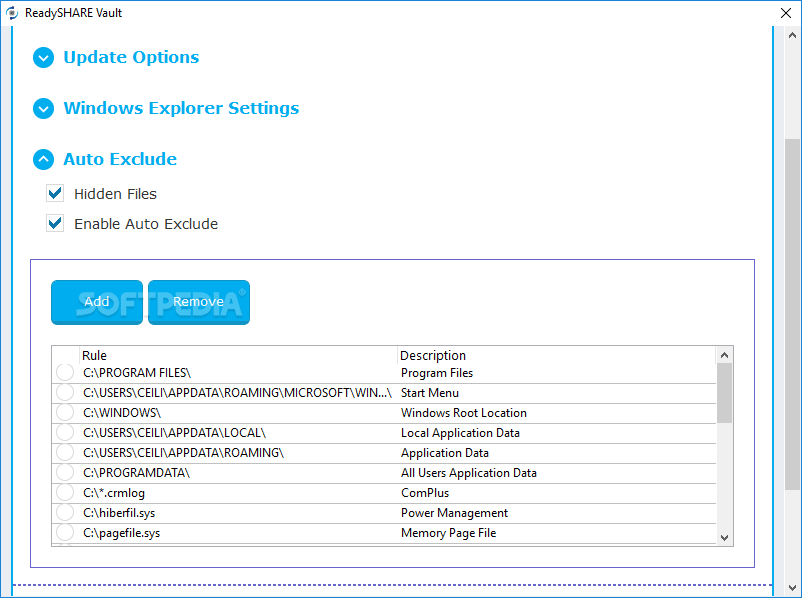
Task: Click the 'Program Files' description cell
Action: pos(437,373)
